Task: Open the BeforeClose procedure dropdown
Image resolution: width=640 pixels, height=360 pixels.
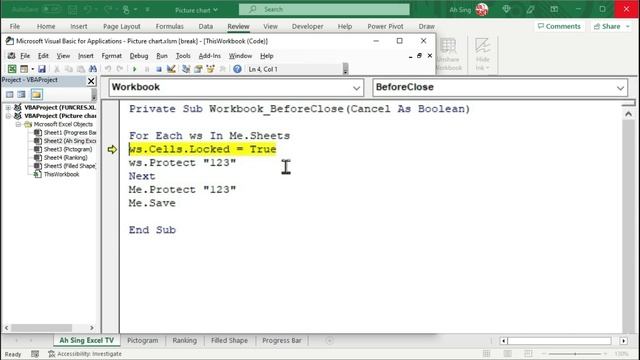Action: click(620, 88)
